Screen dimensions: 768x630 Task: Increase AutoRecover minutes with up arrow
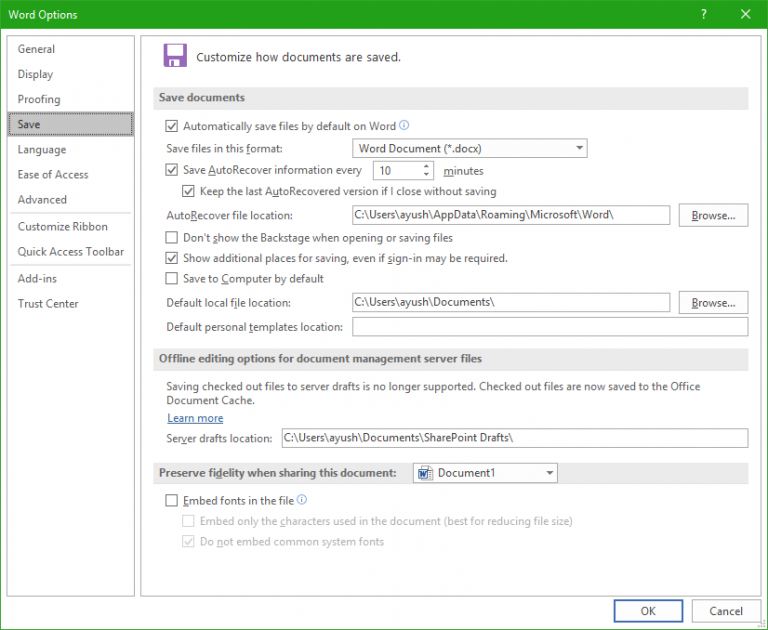427,166
